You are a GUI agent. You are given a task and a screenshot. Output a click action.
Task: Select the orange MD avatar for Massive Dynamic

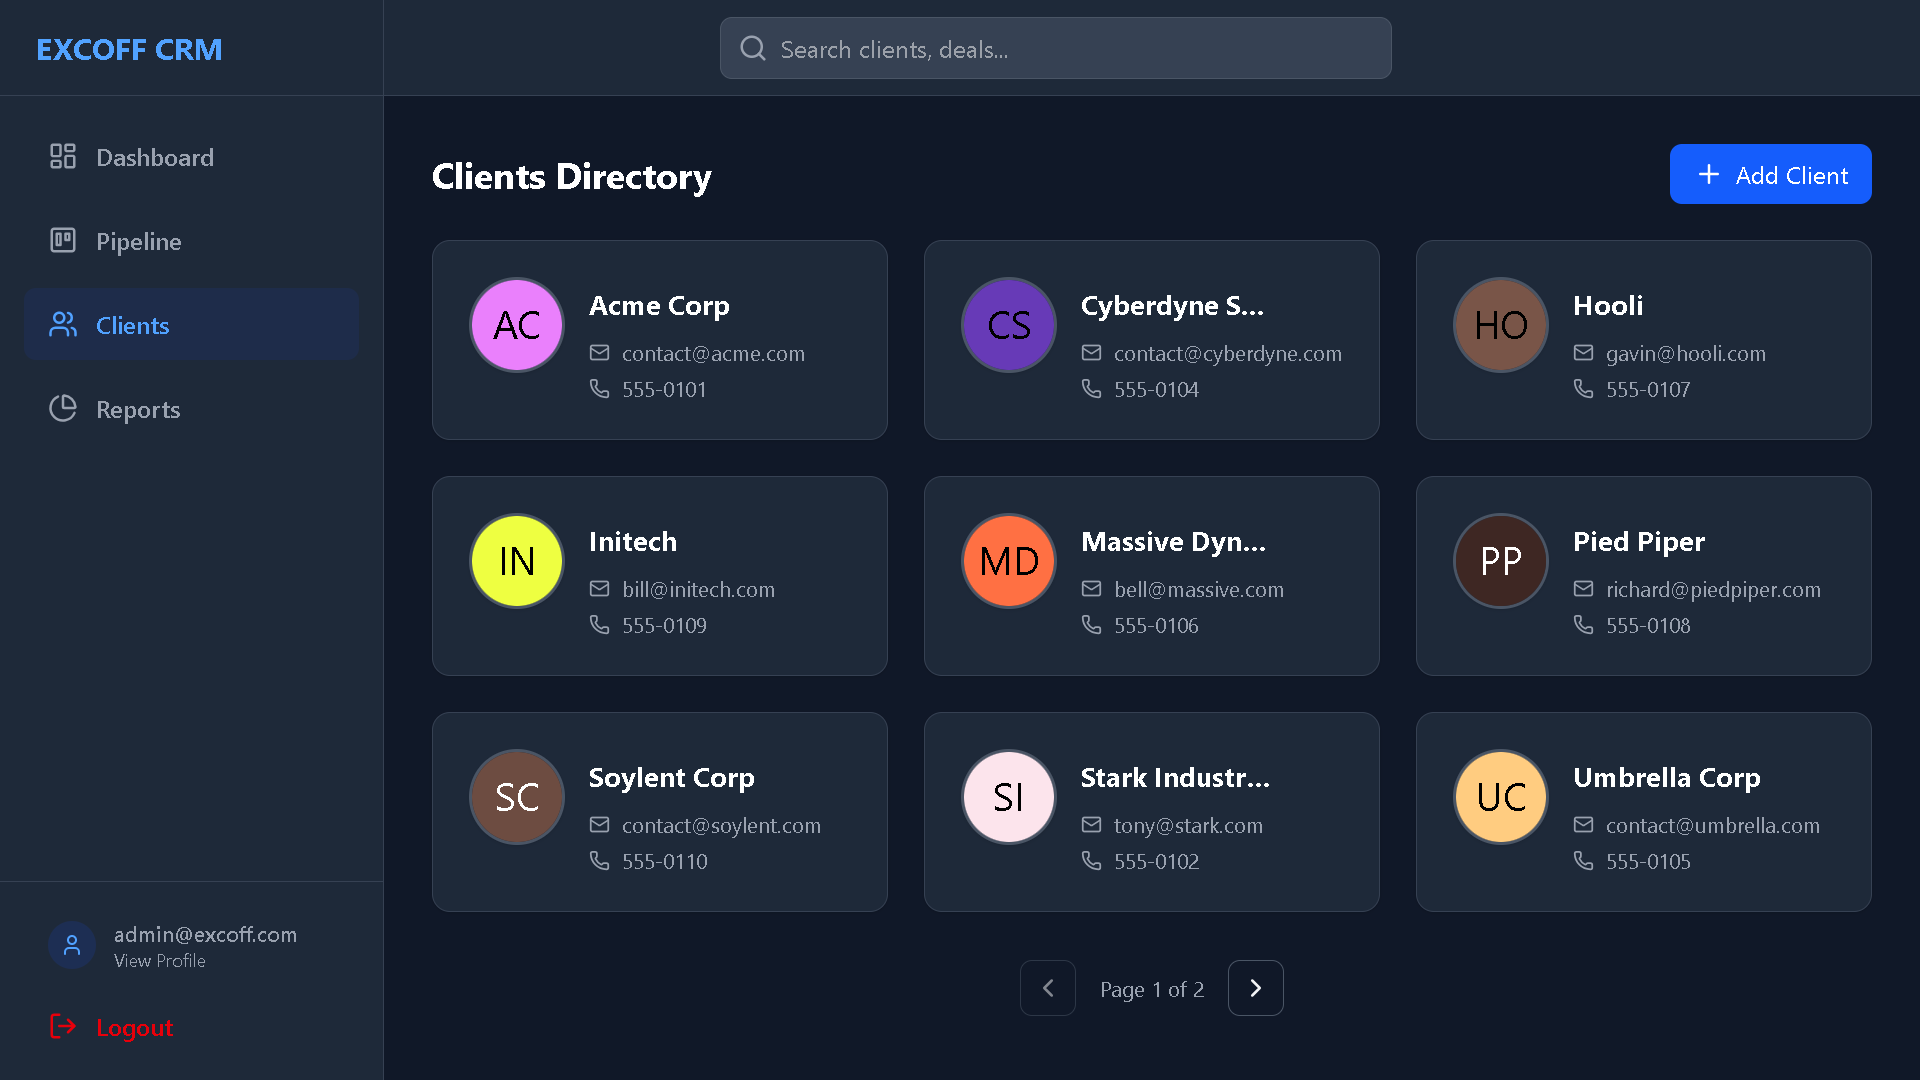[x=1009, y=561]
